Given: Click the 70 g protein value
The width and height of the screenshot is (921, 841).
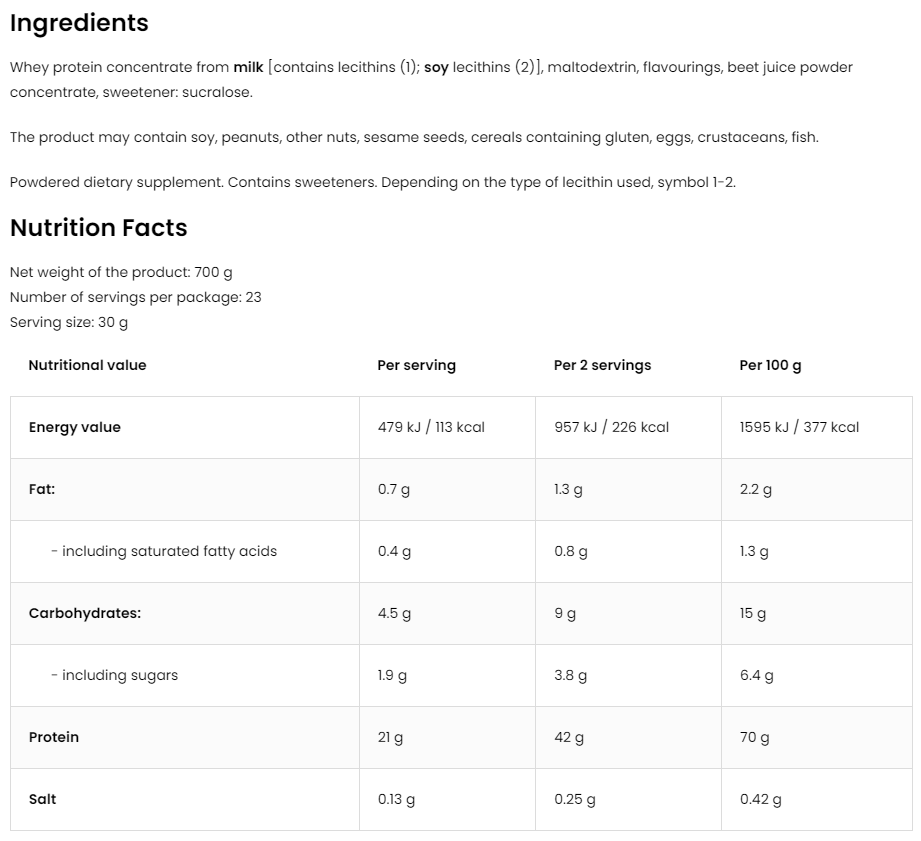Looking at the screenshot, I should point(754,737).
